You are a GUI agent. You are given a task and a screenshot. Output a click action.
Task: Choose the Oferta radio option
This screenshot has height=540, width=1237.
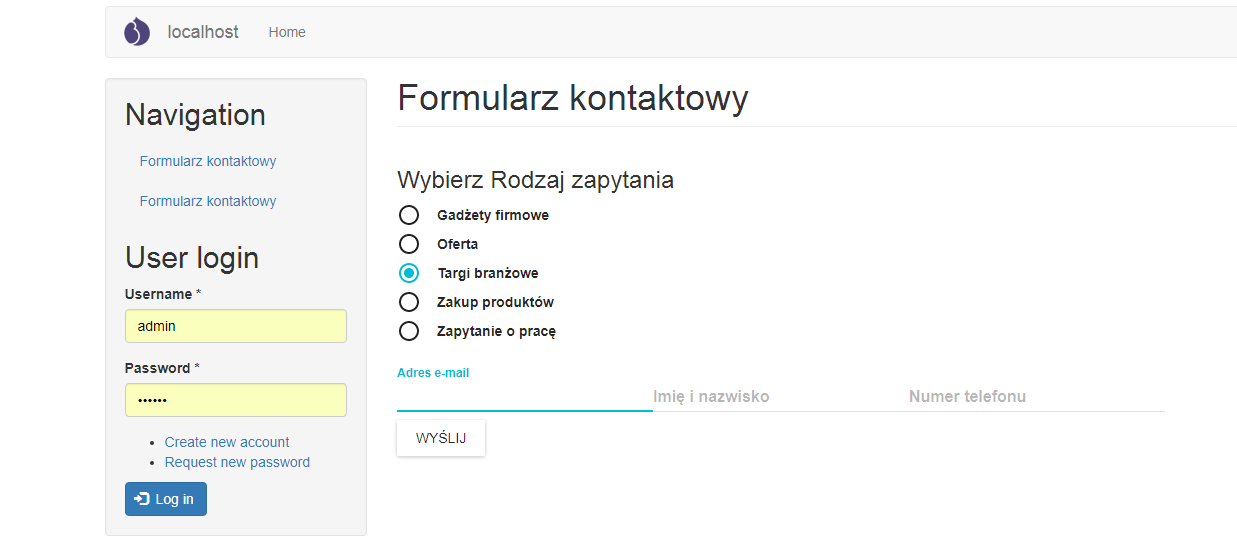point(409,244)
